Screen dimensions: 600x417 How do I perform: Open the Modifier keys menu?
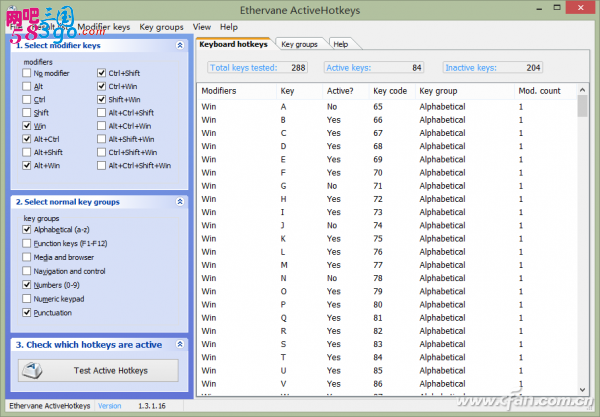click(x=104, y=27)
